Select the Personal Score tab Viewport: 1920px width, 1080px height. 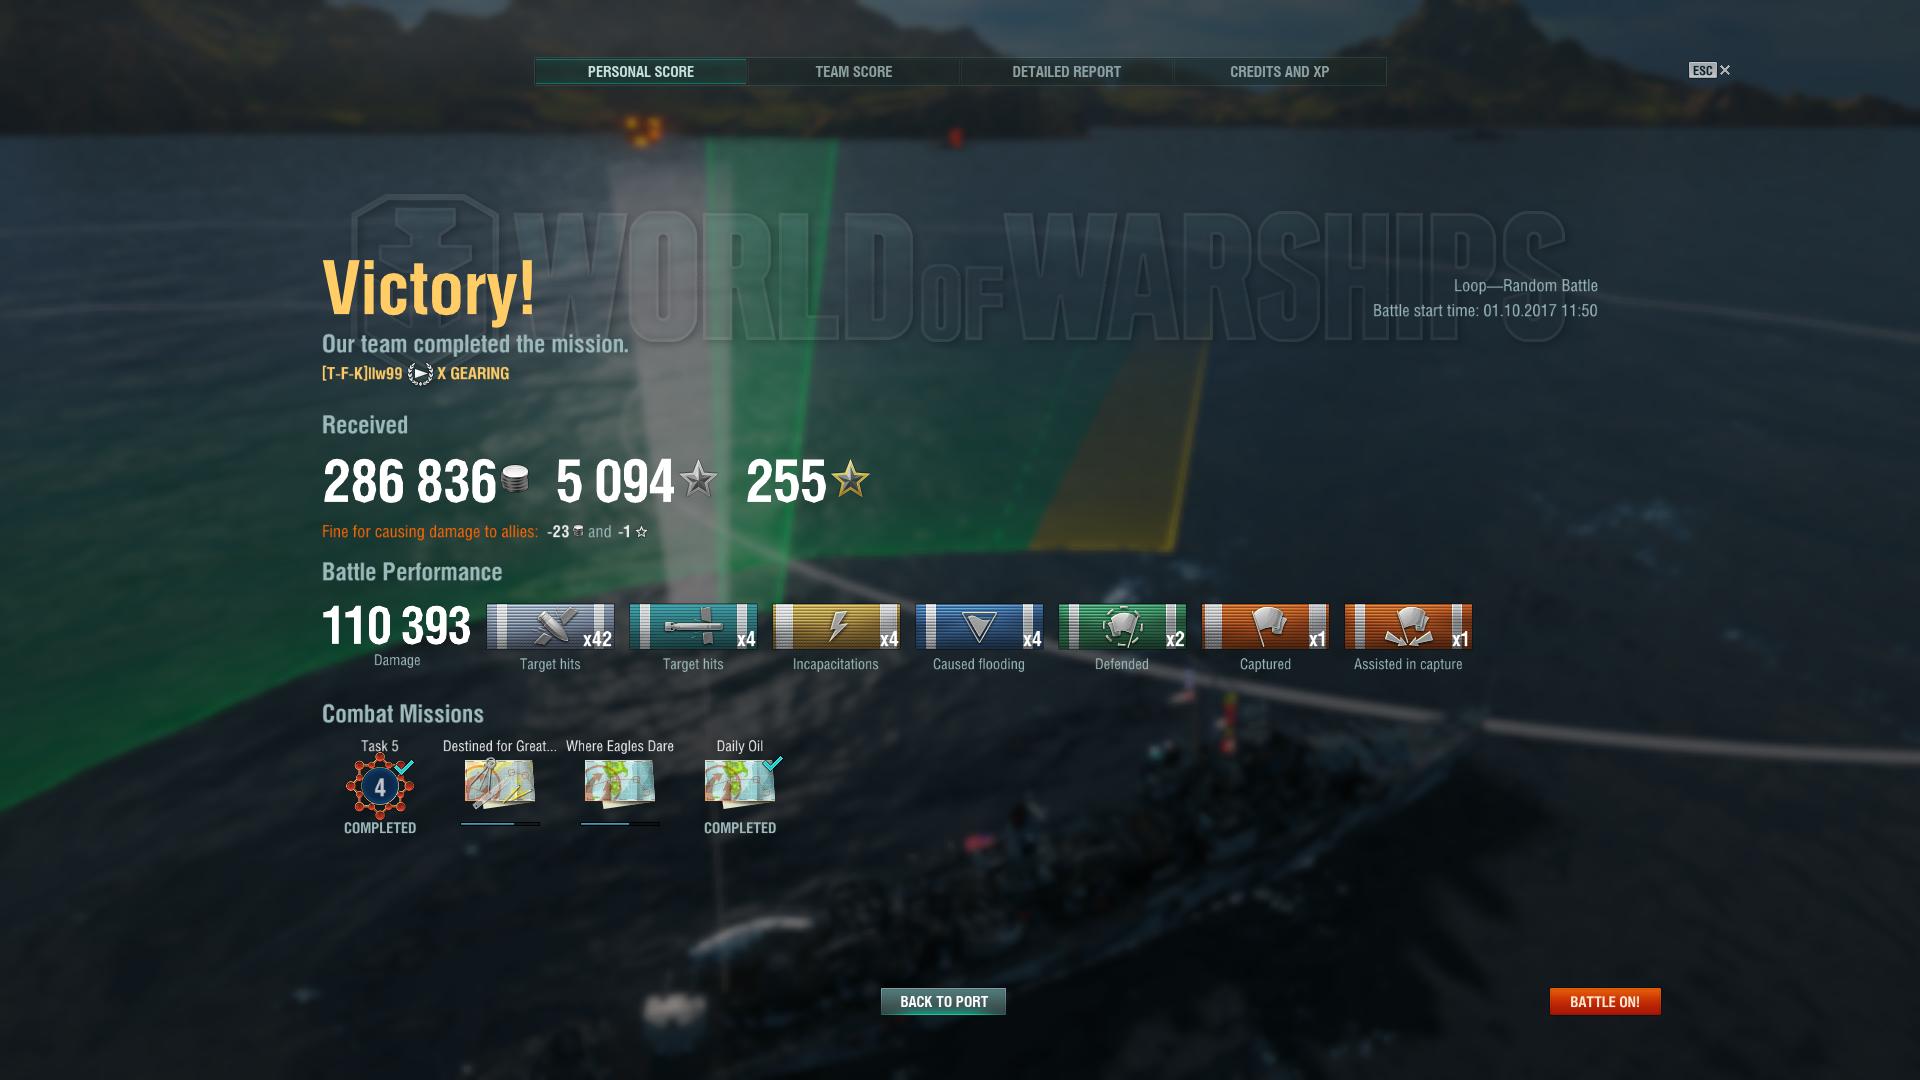tap(640, 72)
